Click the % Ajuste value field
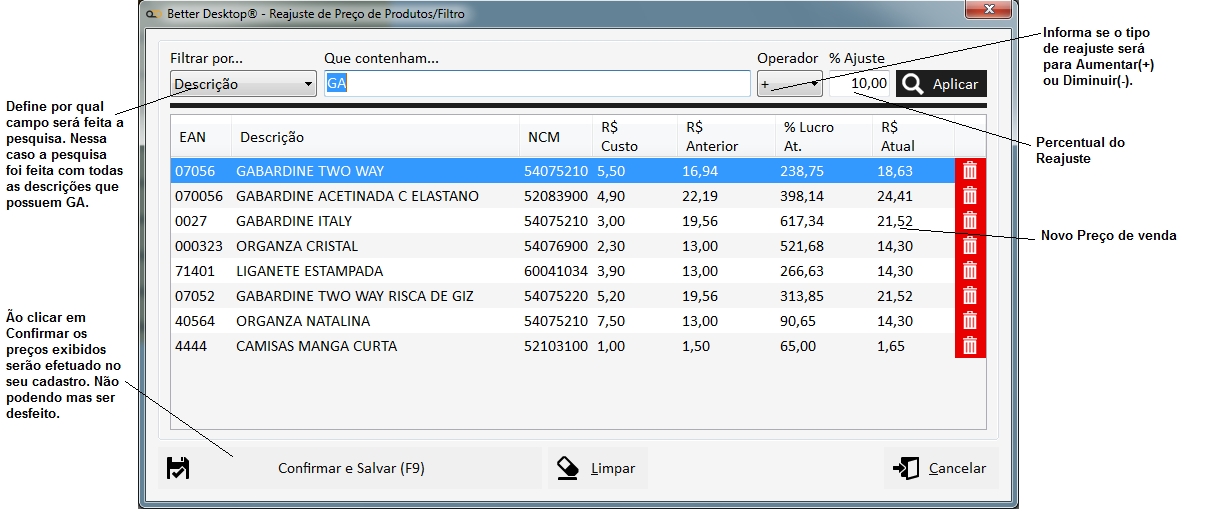Screen dimensions: 1215x517 point(859,84)
